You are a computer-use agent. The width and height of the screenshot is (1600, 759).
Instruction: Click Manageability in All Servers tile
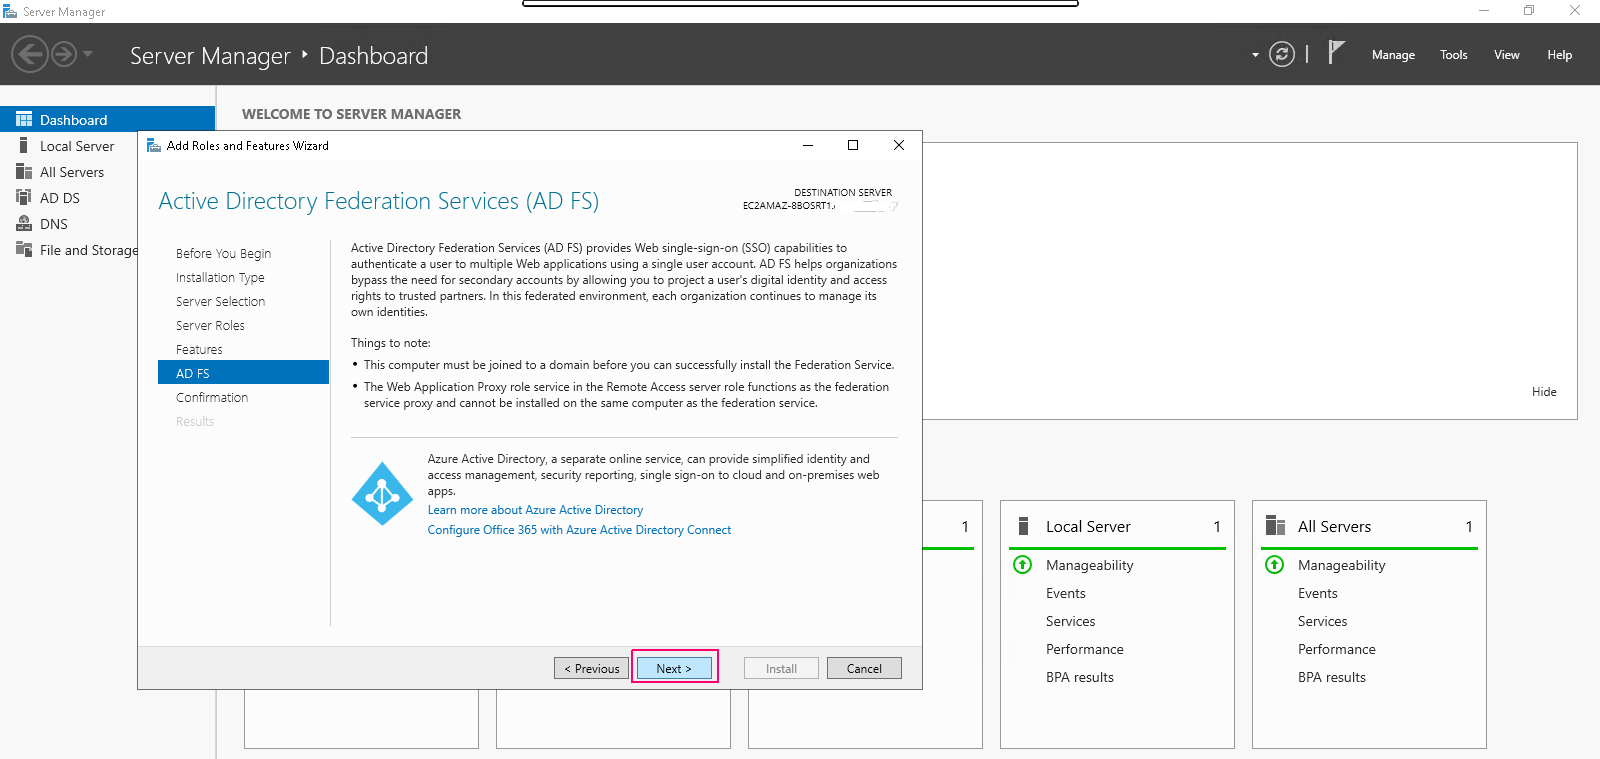click(x=1341, y=565)
